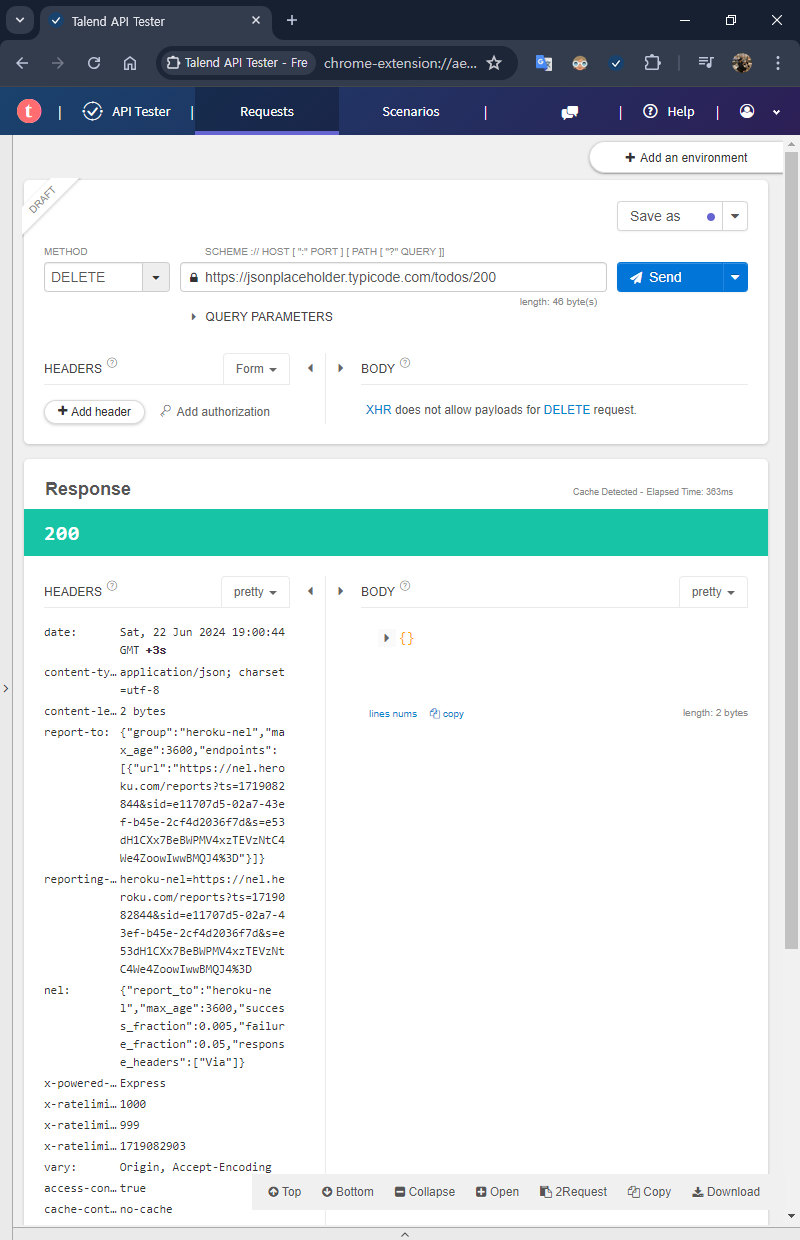Click Add authorization link
This screenshot has width=800, height=1240.
click(x=215, y=411)
